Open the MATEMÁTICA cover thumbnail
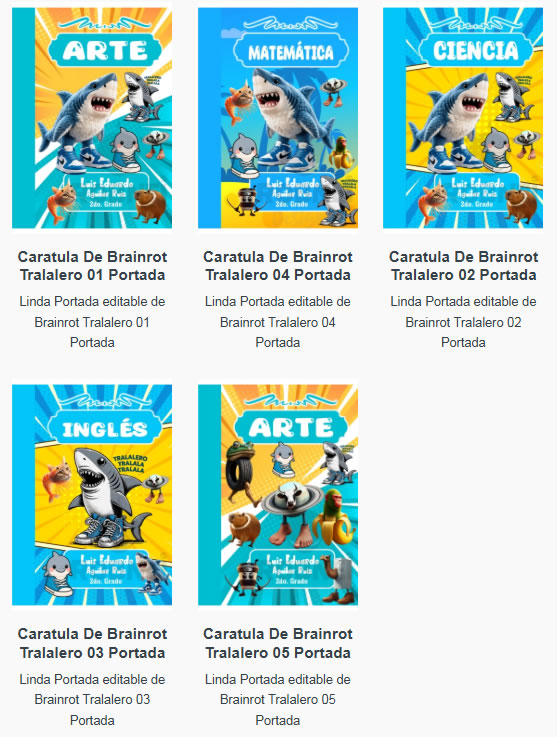 click(278, 118)
